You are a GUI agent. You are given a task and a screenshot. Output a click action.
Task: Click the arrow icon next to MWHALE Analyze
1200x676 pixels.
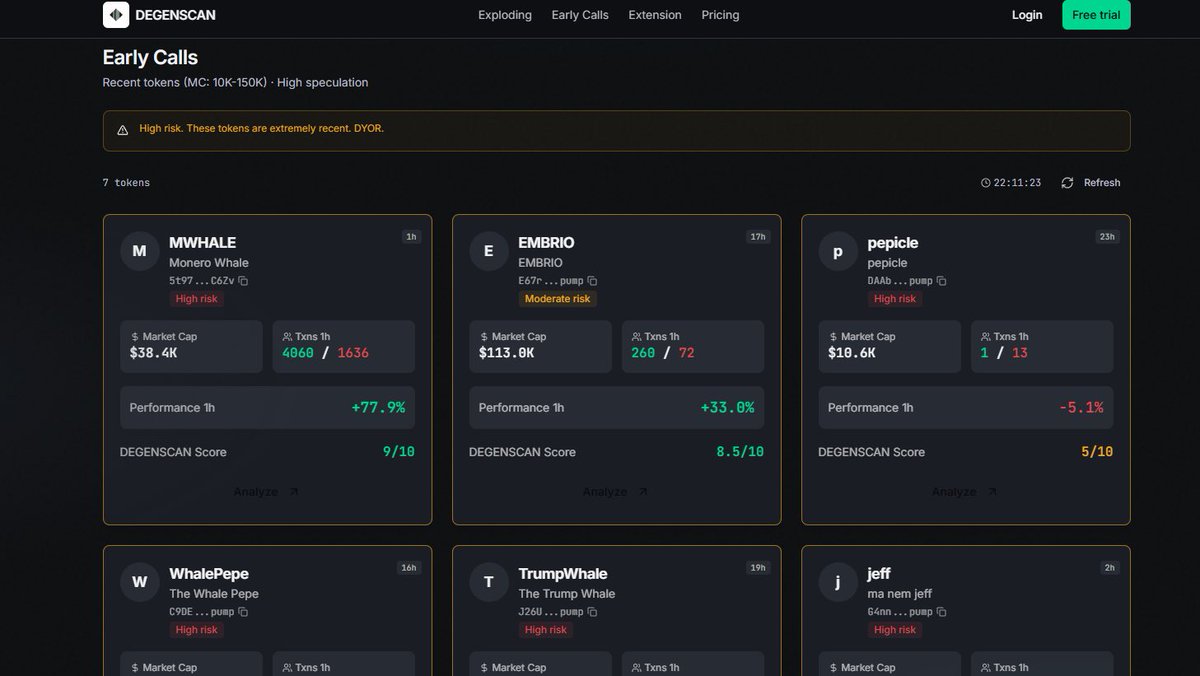coord(293,492)
